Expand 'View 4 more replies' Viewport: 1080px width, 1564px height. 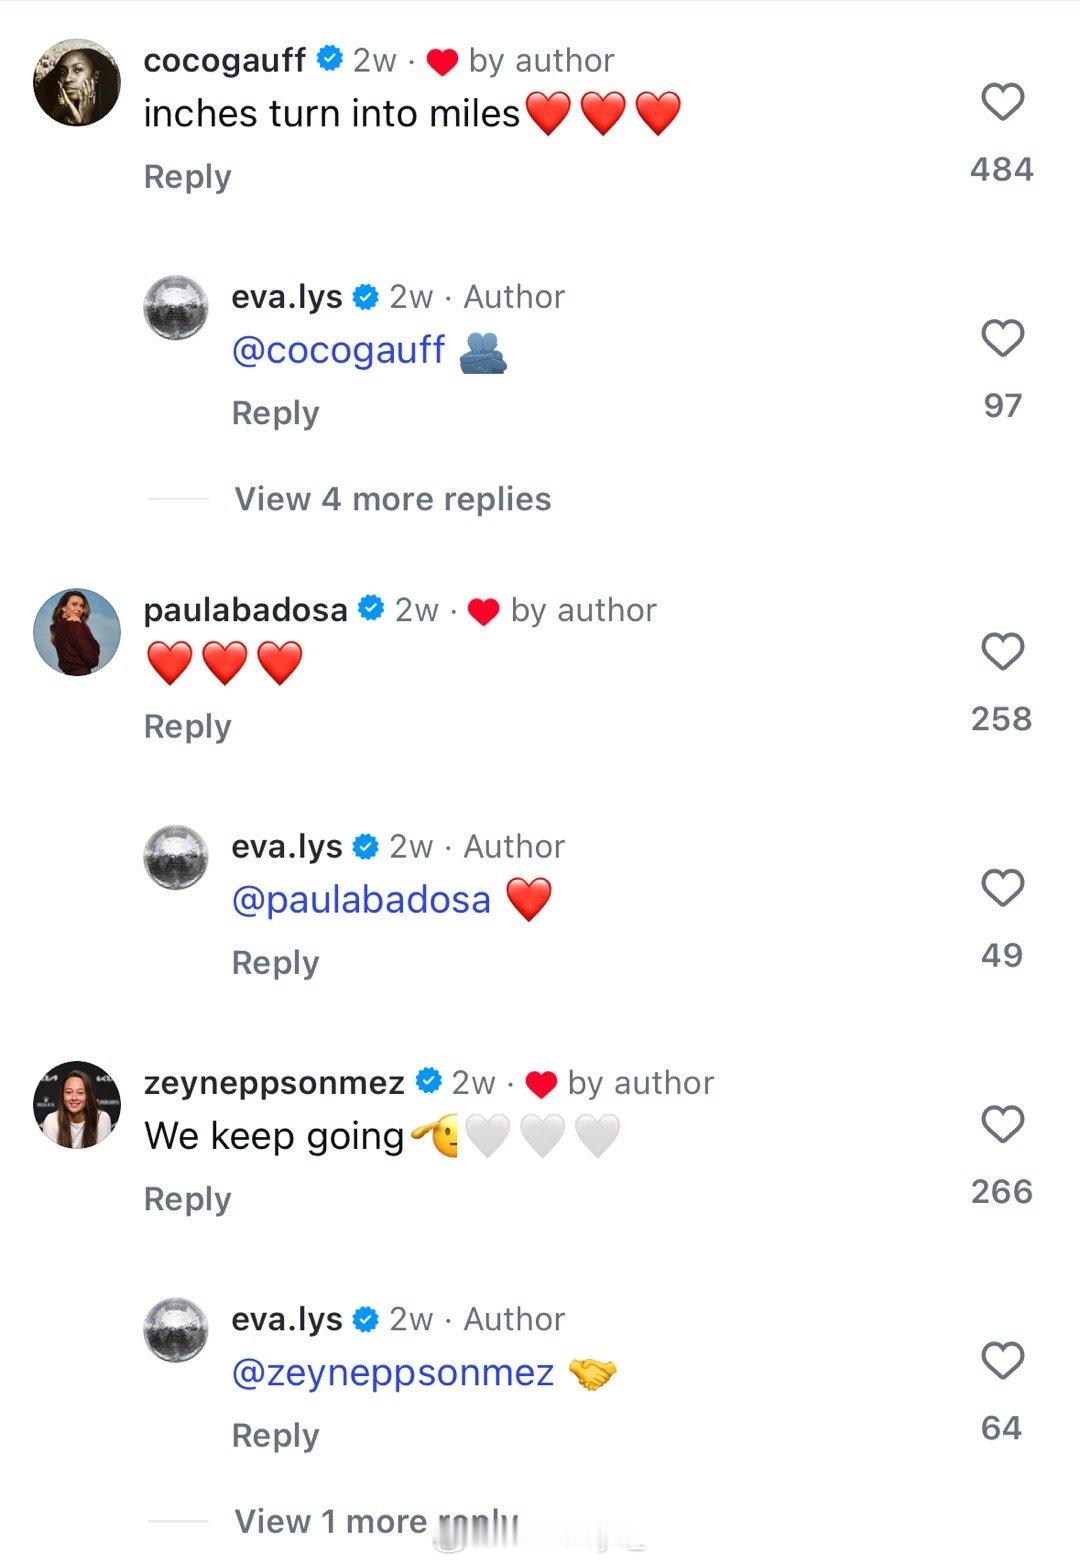pyautogui.click(x=392, y=499)
